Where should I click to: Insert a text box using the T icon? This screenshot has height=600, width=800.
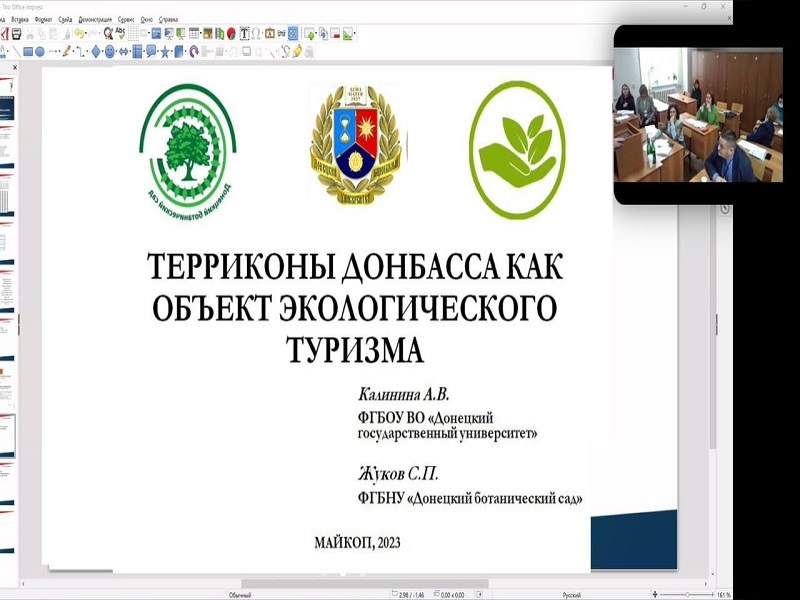click(x=243, y=33)
